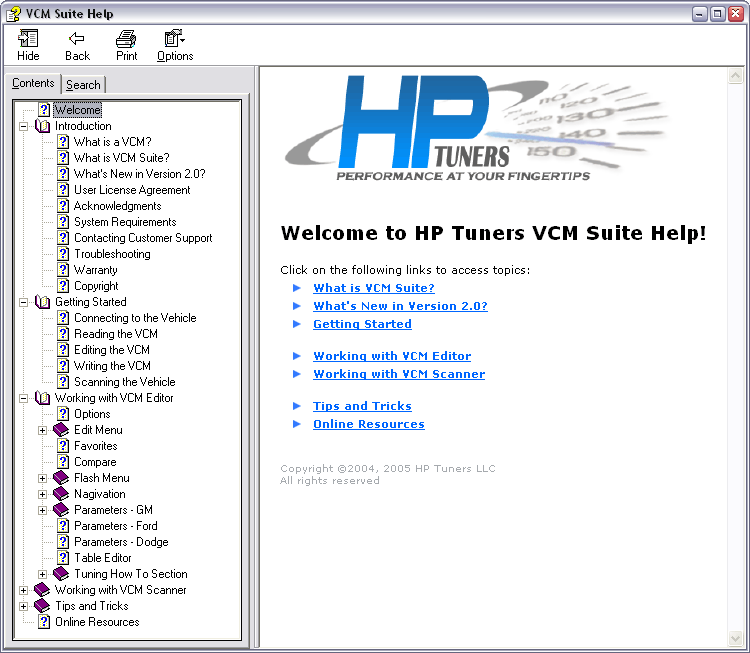Open the Working with VCM Editor link

(x=392, y=356)
